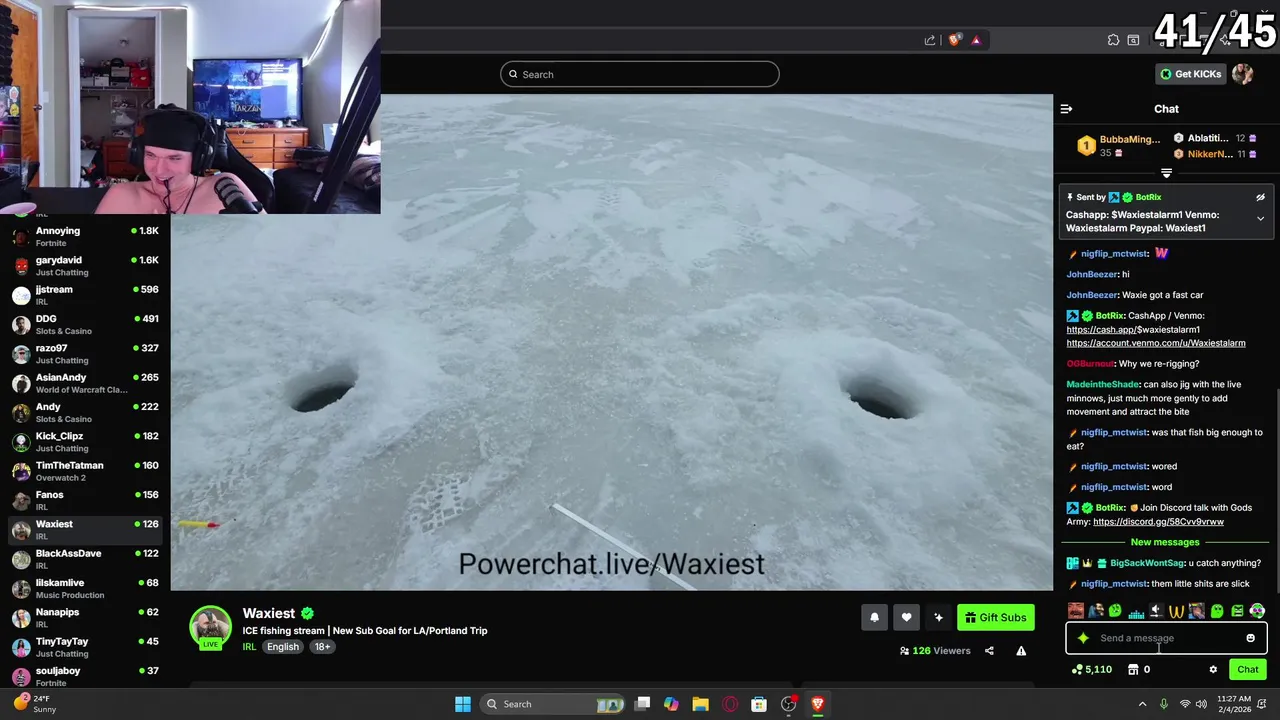Click the Send a message input field
Screen dimensions: 1280x720
(1166, 638)
